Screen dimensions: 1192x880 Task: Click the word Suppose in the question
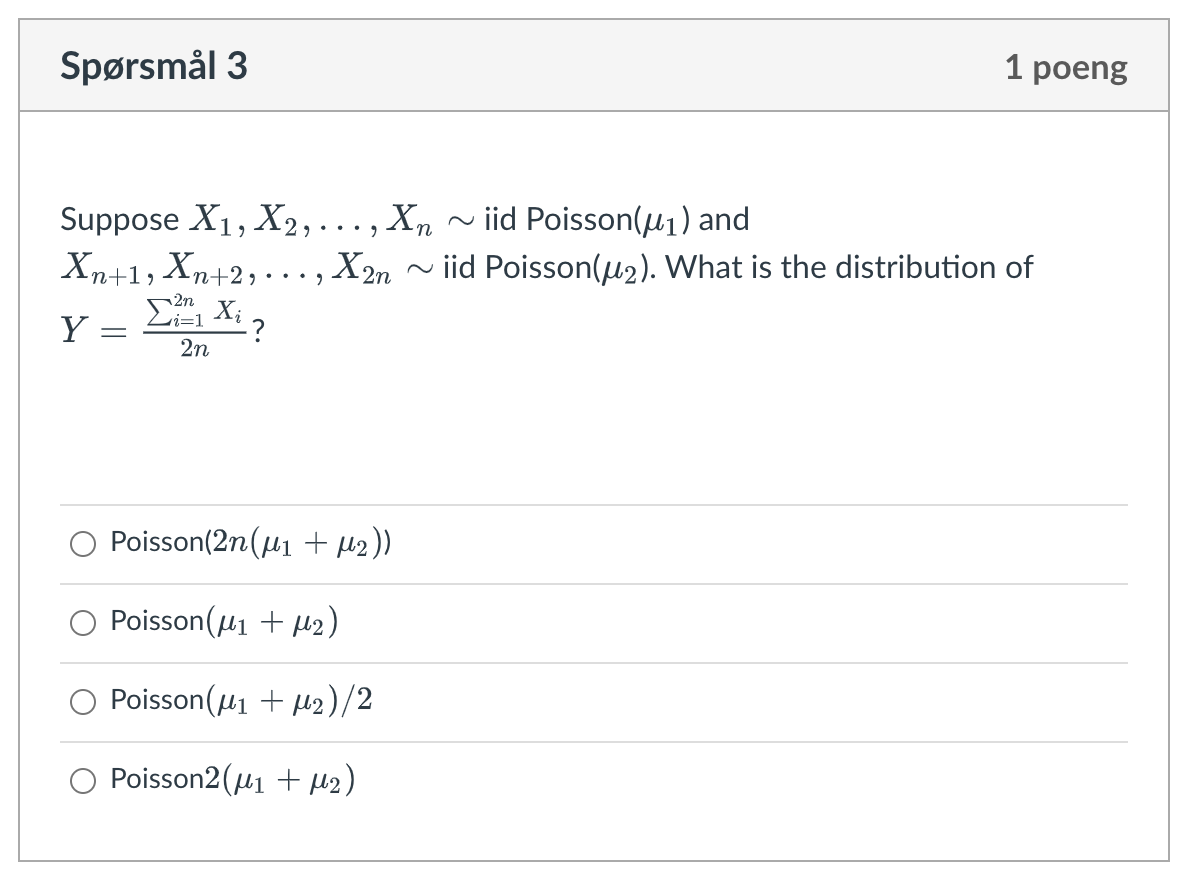pyautogui.click(x=119, y=220)
